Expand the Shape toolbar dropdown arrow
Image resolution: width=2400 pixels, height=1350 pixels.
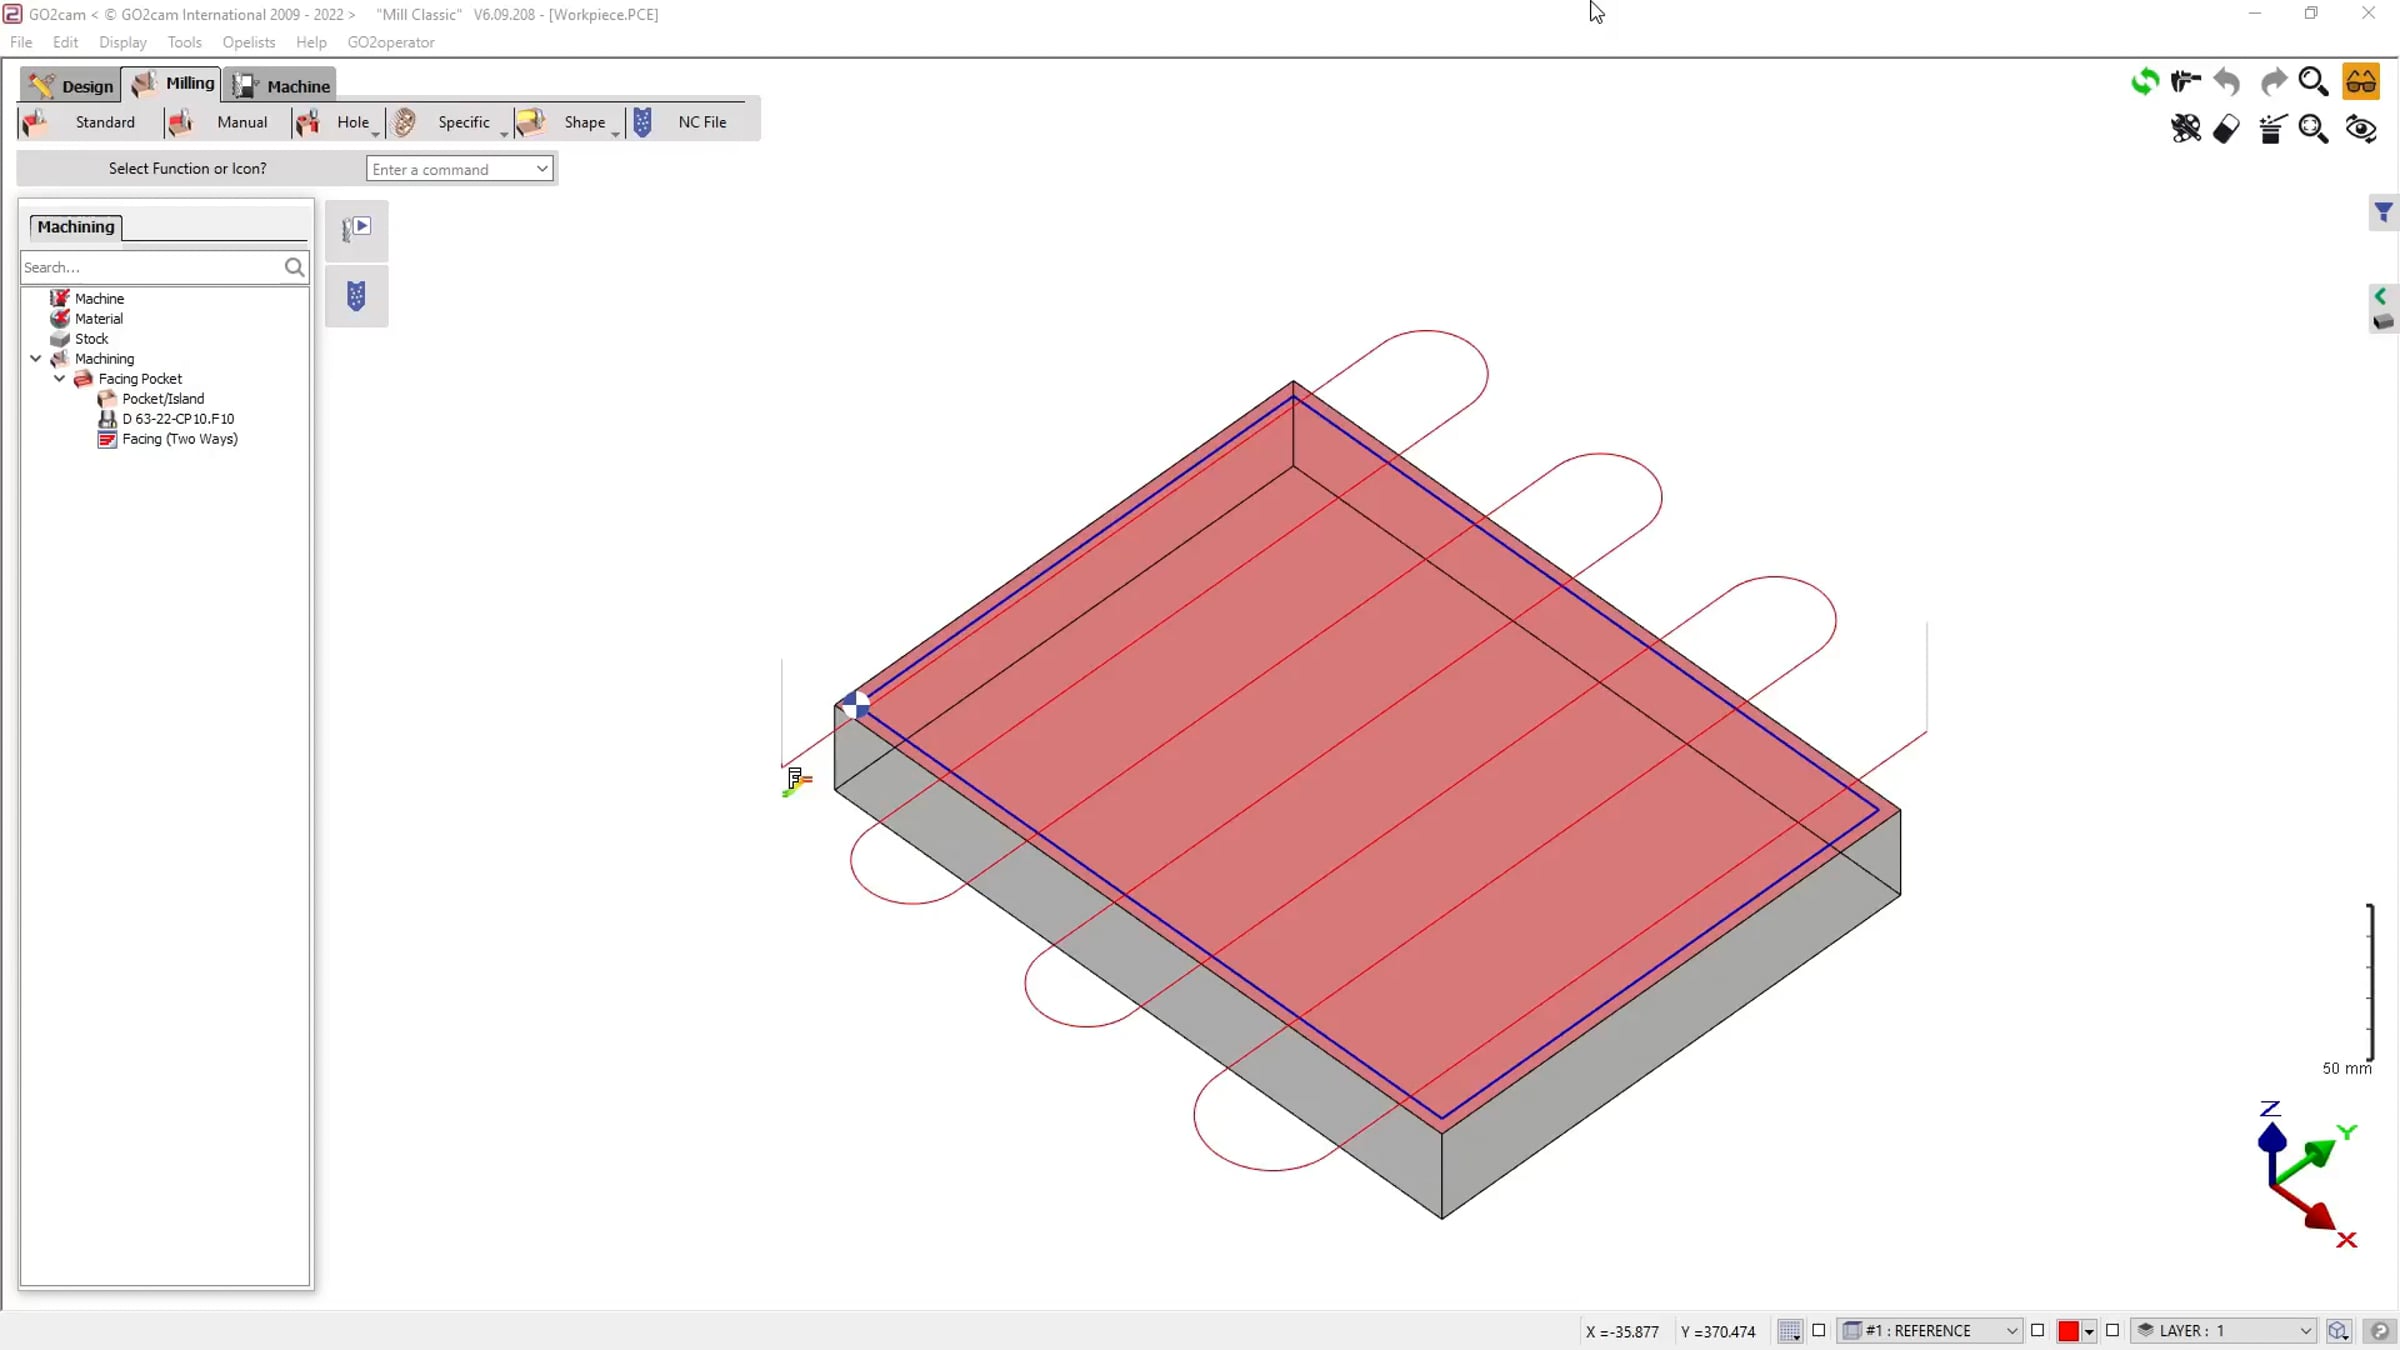[x=616, y=133]
